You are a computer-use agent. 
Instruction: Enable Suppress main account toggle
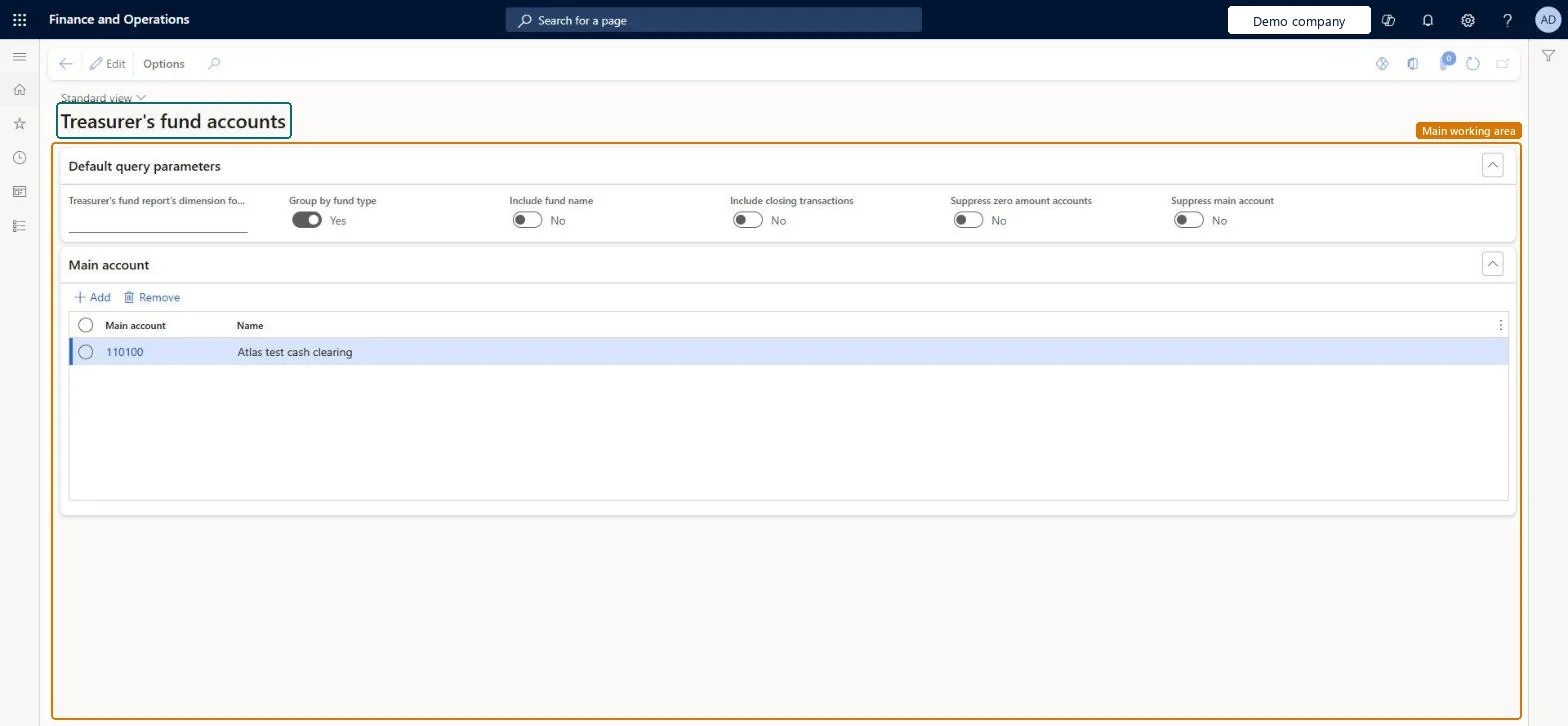[x=1189, y=220]
